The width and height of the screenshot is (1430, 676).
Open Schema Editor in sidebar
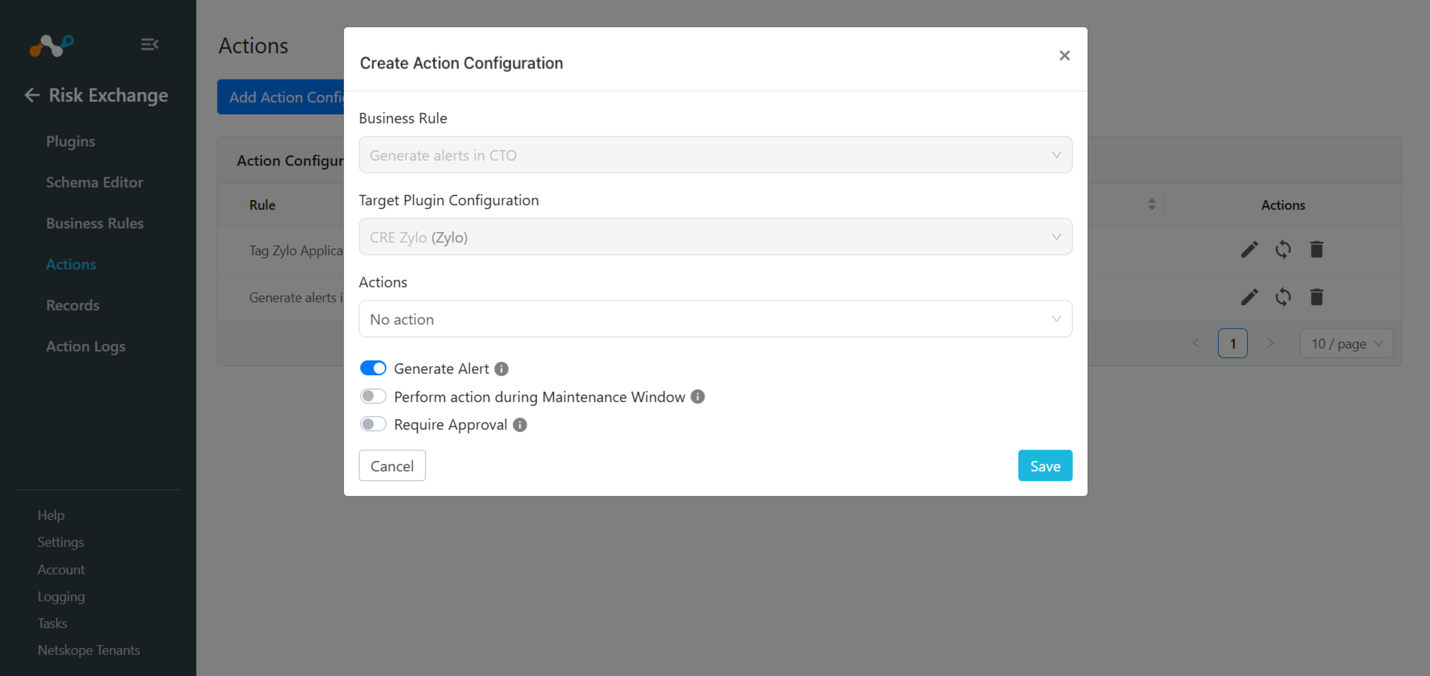95,182
